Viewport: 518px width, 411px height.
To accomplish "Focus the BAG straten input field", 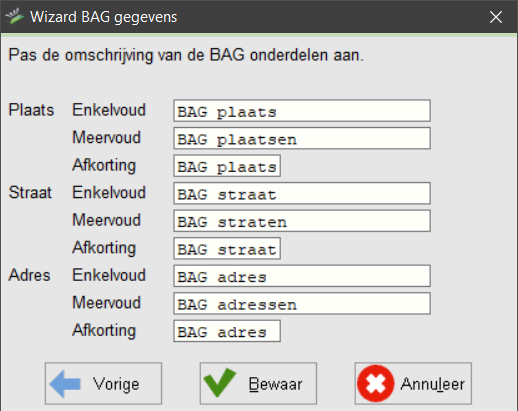I will click(302, 221).
